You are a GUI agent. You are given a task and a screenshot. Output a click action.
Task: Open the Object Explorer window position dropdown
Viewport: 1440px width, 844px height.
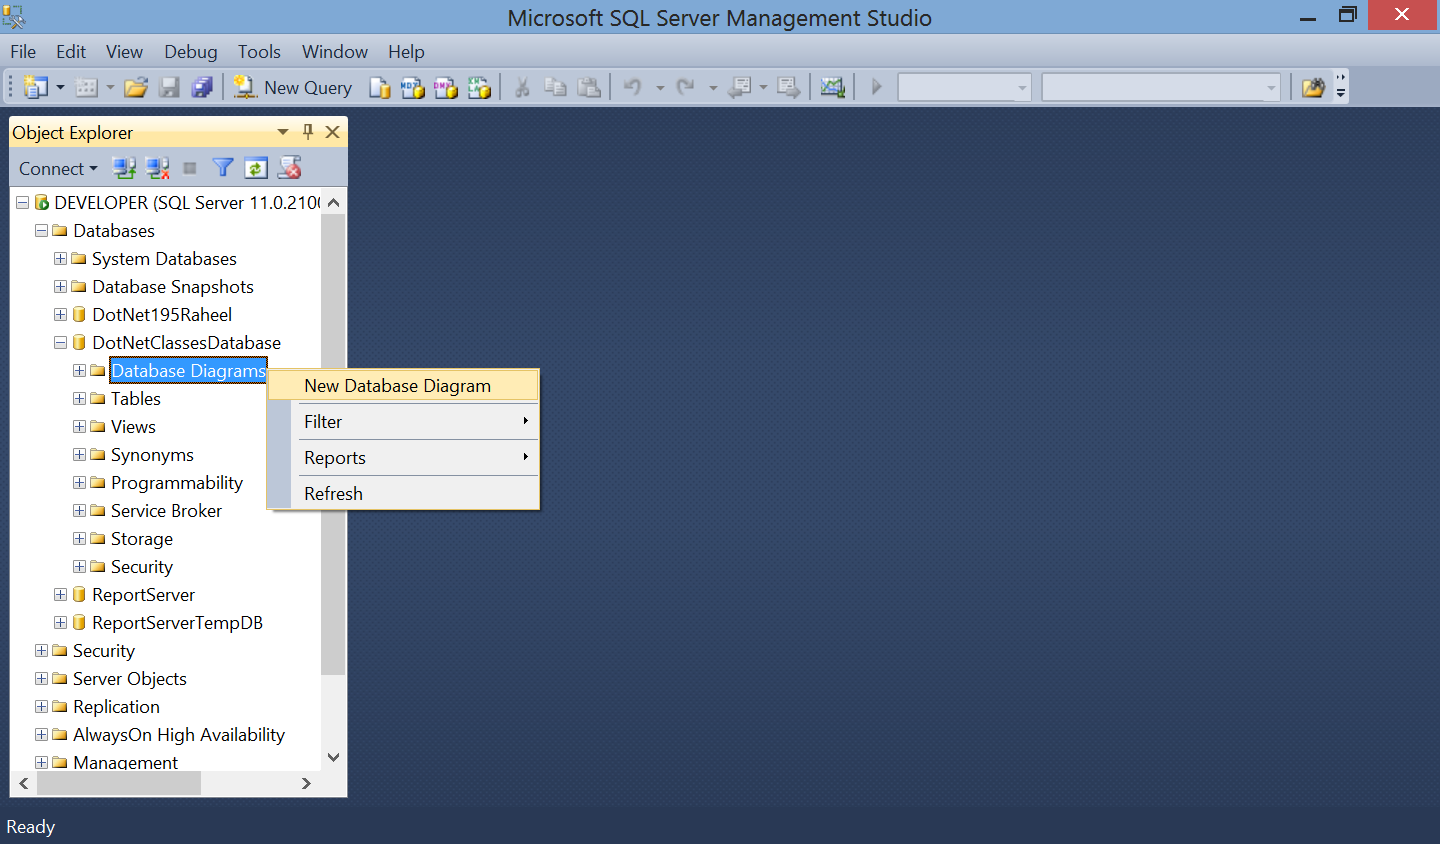(x=283, y=132)
